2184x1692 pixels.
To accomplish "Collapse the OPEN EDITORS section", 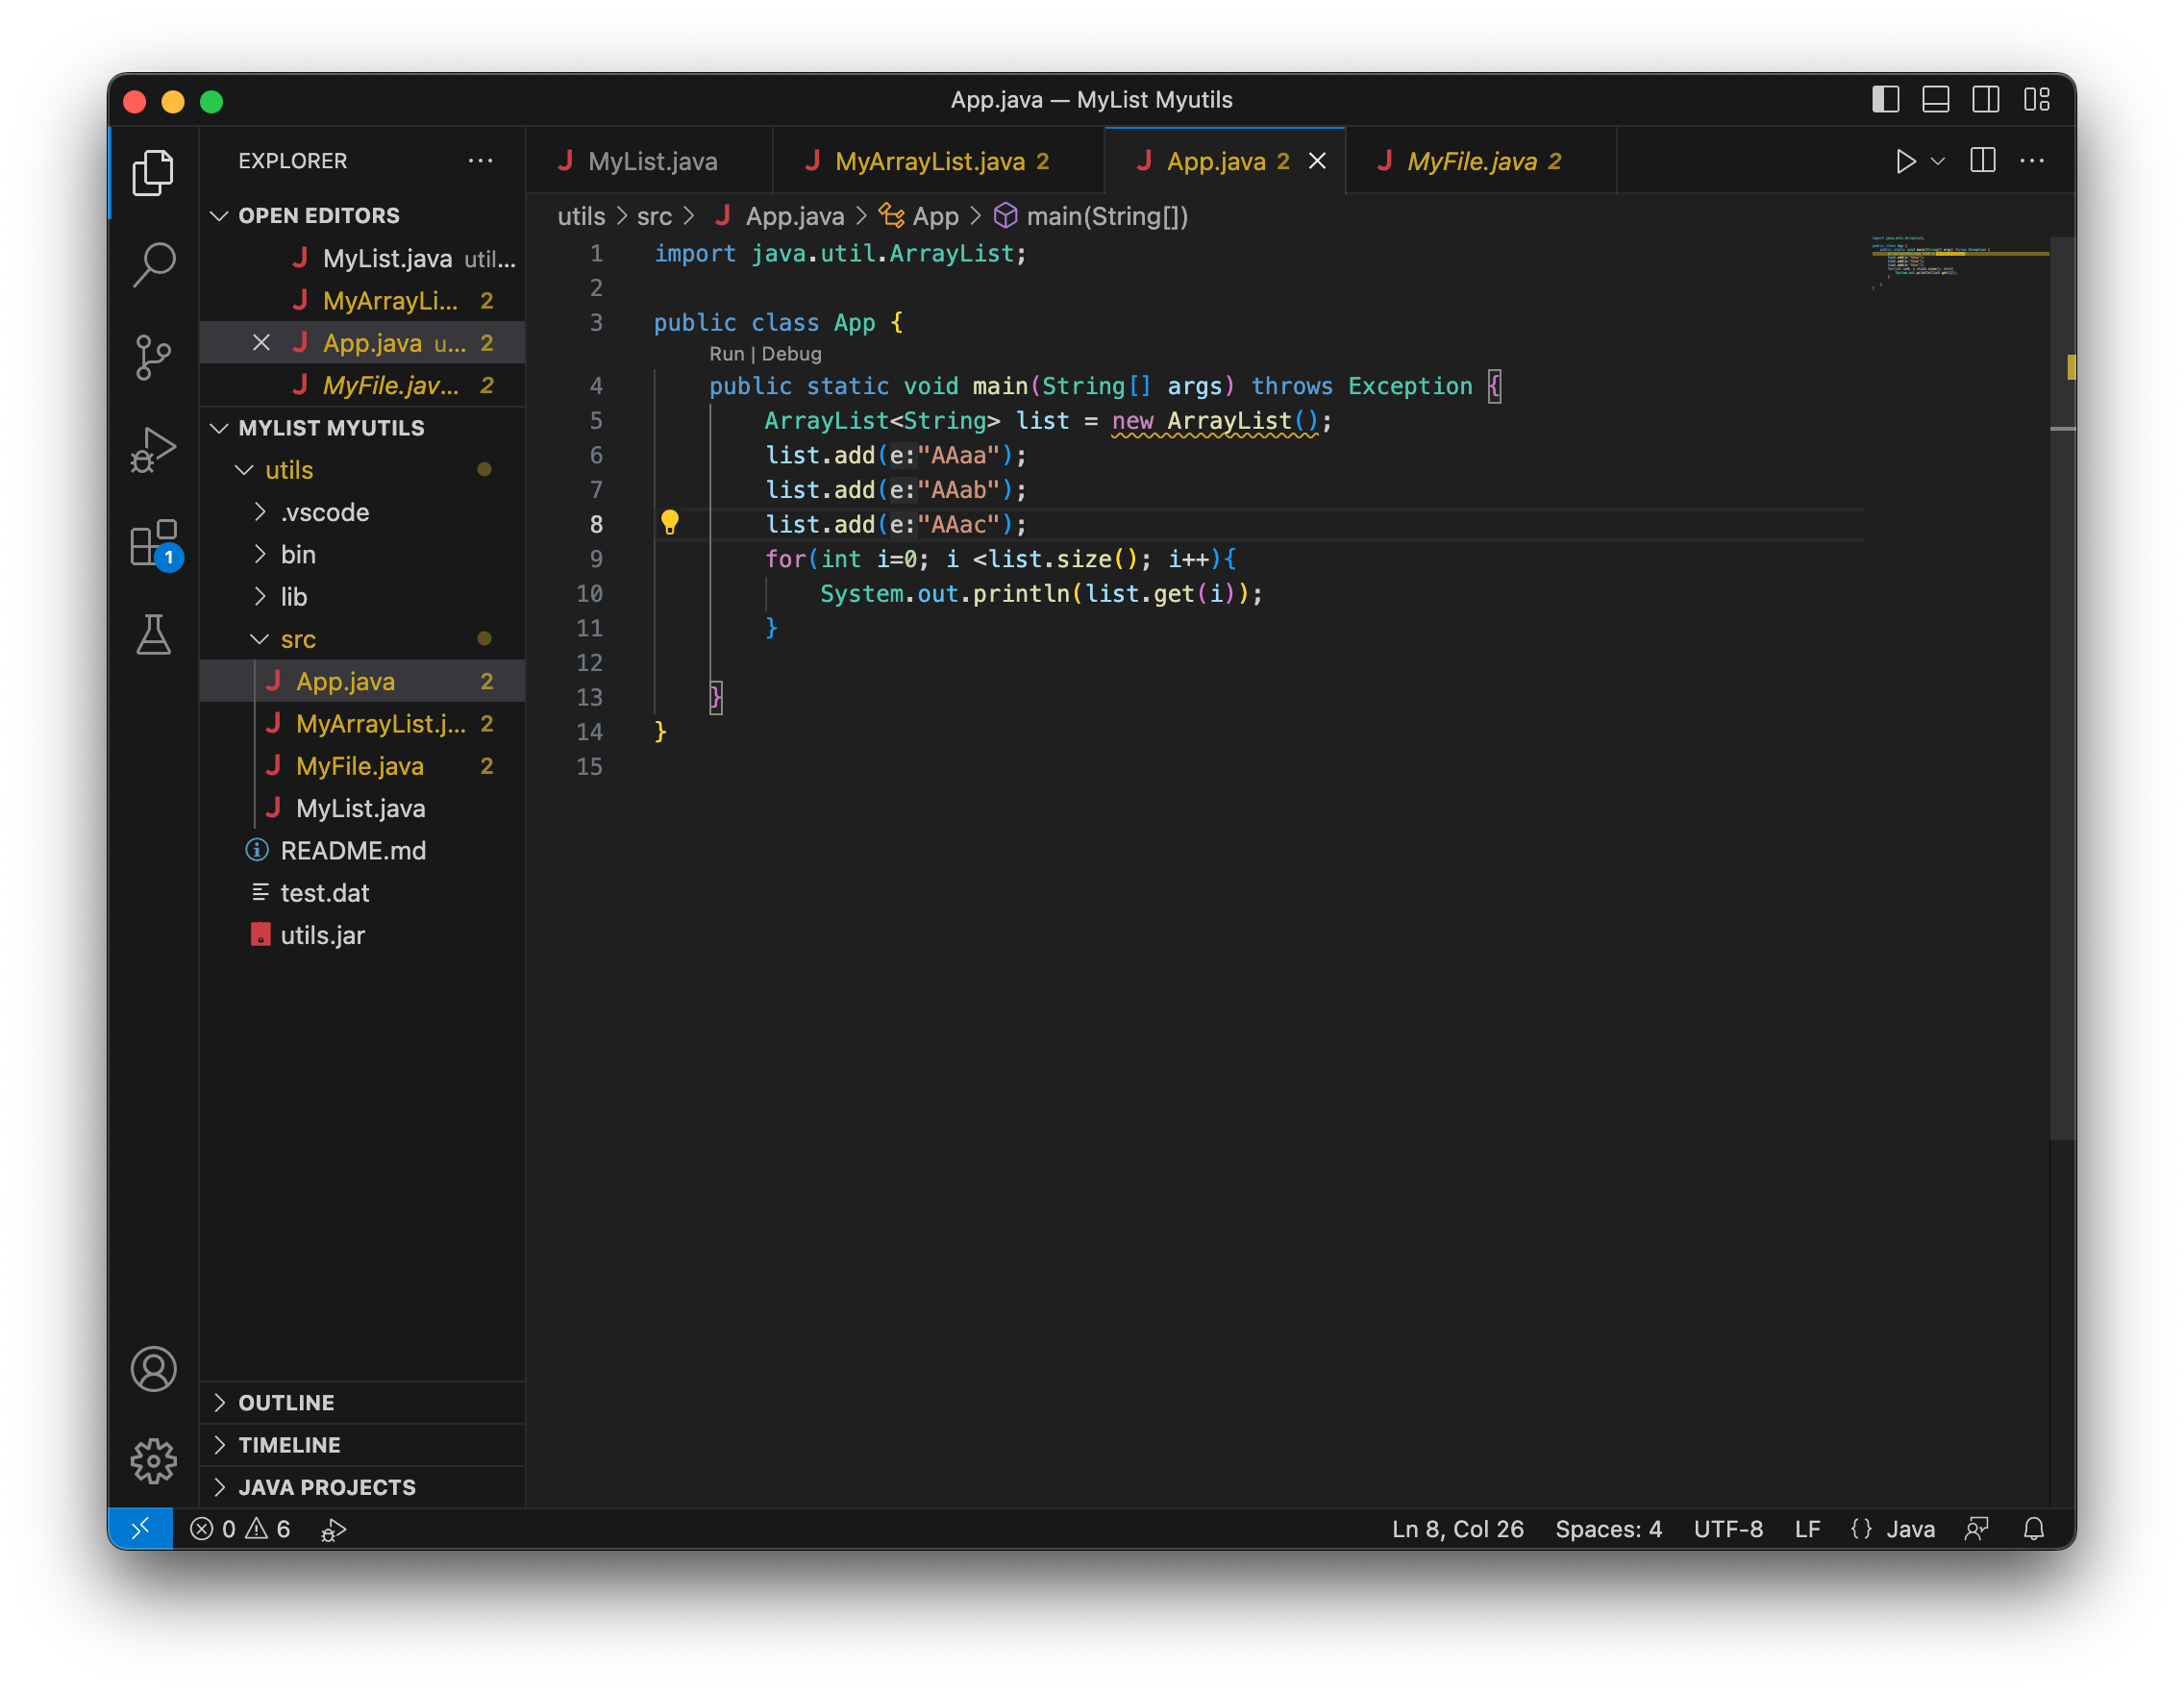I will coord(363,216).
